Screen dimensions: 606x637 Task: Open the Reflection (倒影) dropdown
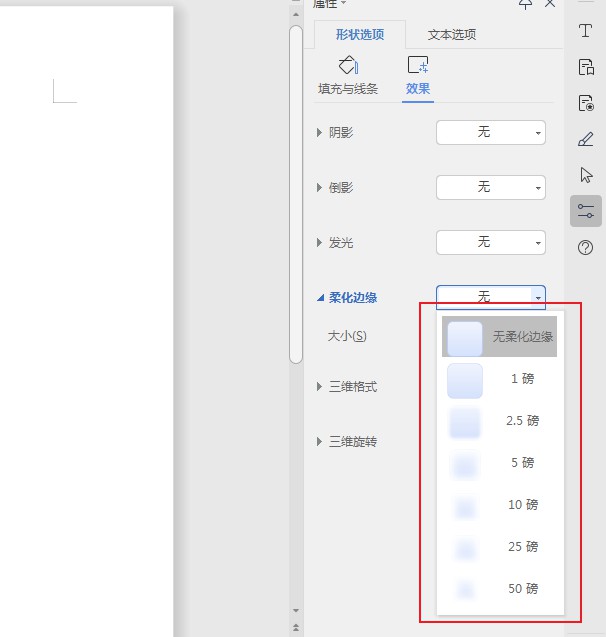point(491,188)
